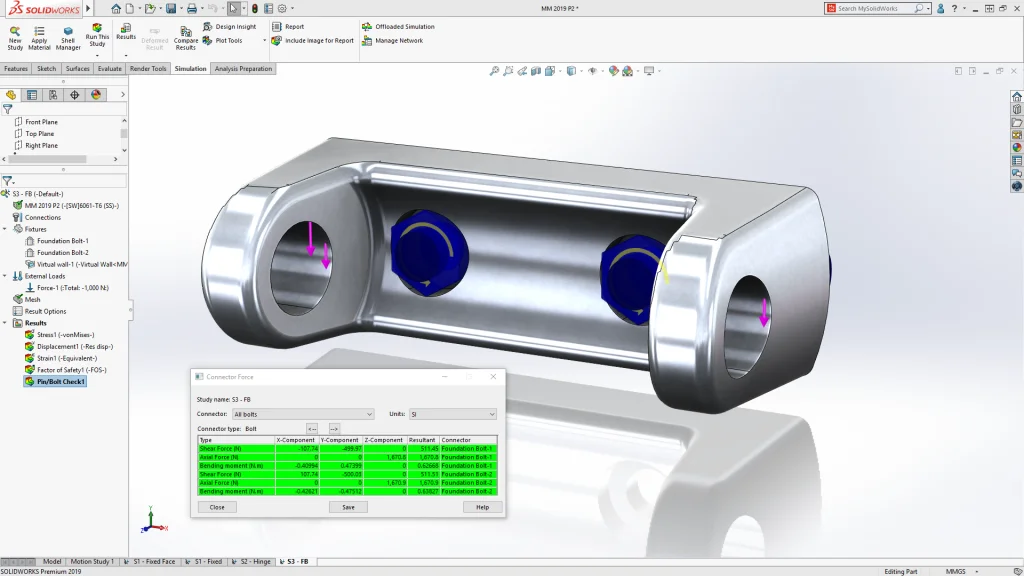This screenshot has height=576, width=1024.
Task: Open the ConfigurationManager tab icon
Action: (x=53, y=95)
